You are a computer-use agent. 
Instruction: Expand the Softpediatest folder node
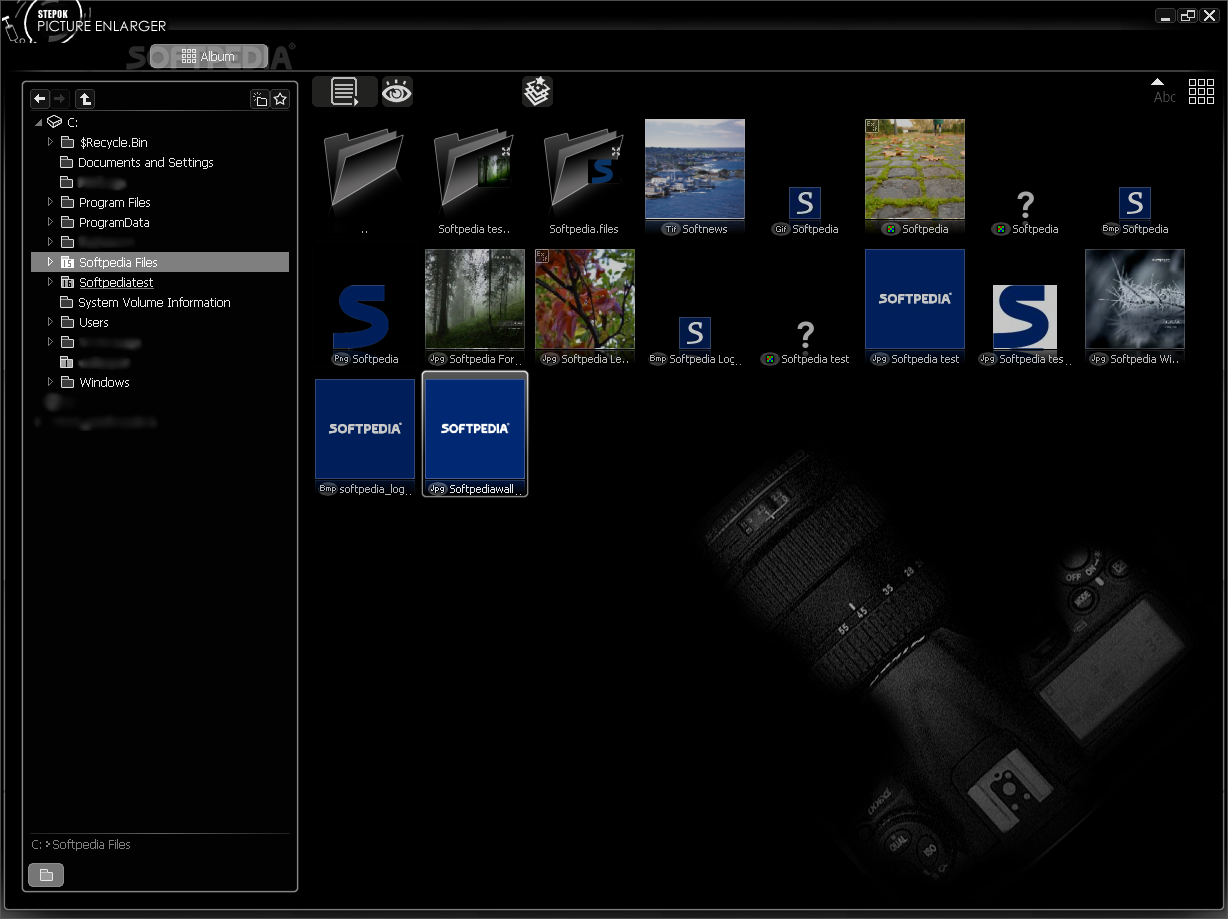pyautogui.click(x=51, y=282)
